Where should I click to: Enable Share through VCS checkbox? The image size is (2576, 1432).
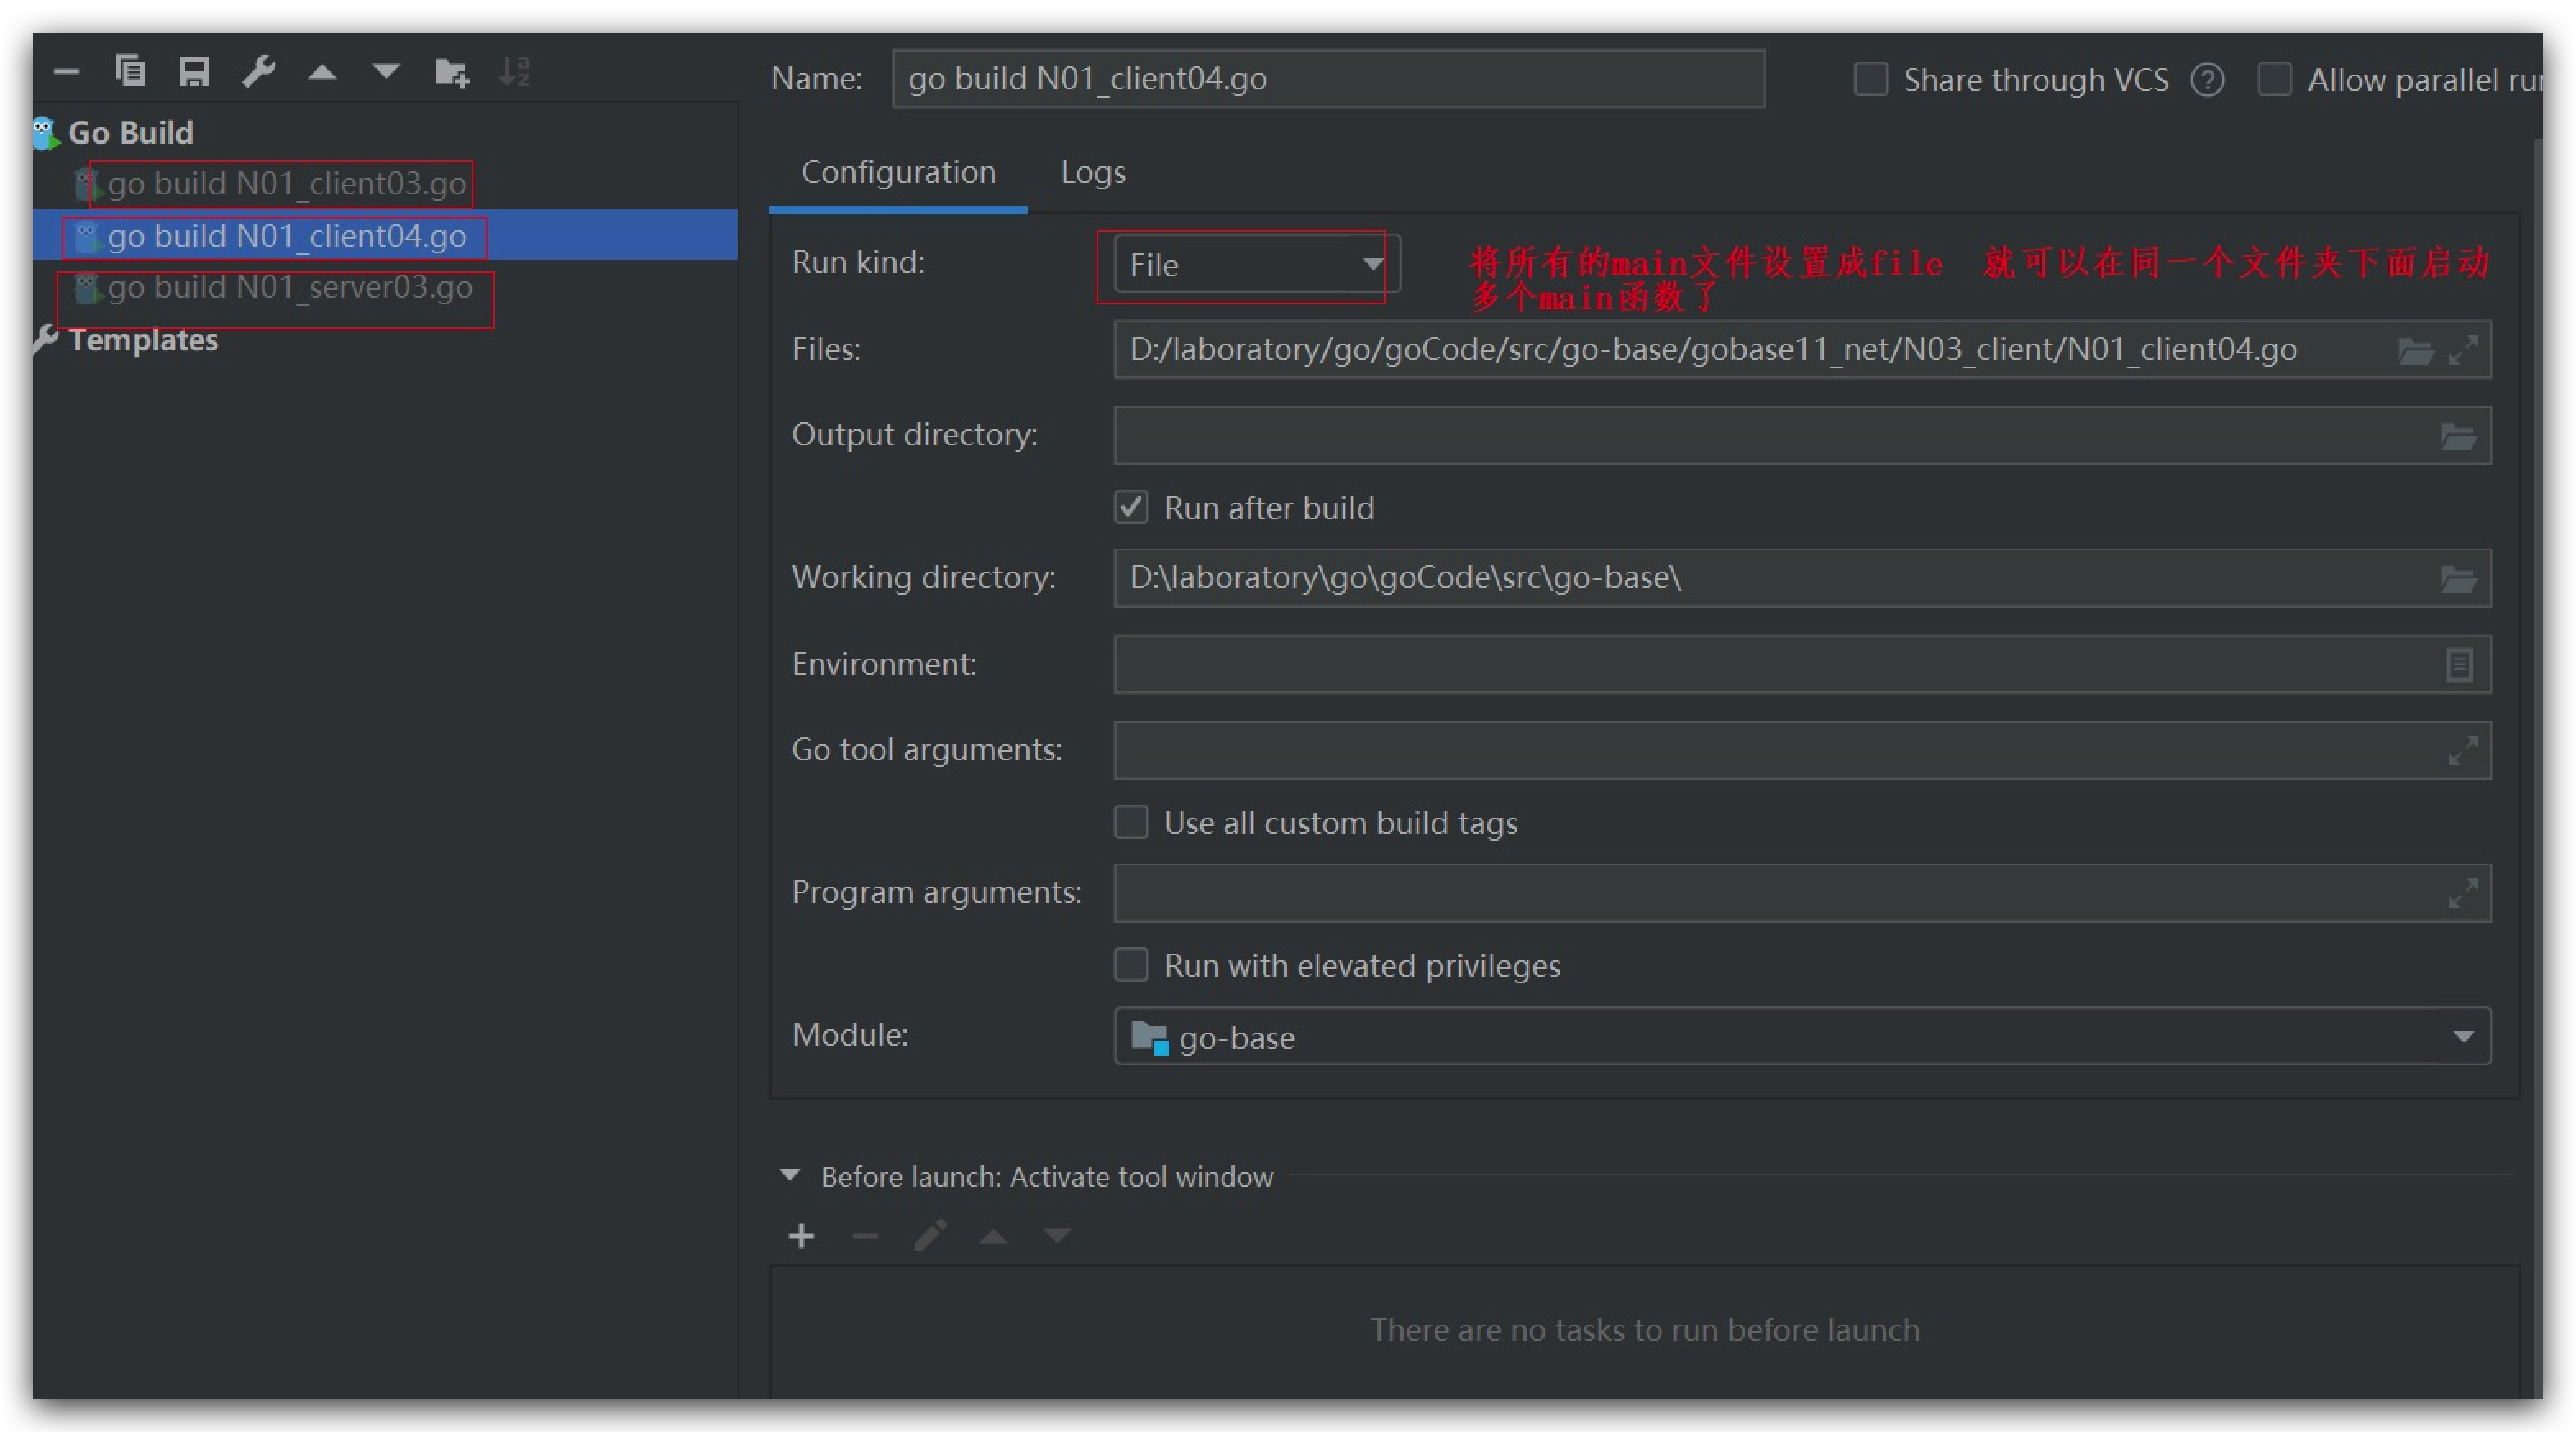click(x=1870, y=80)
